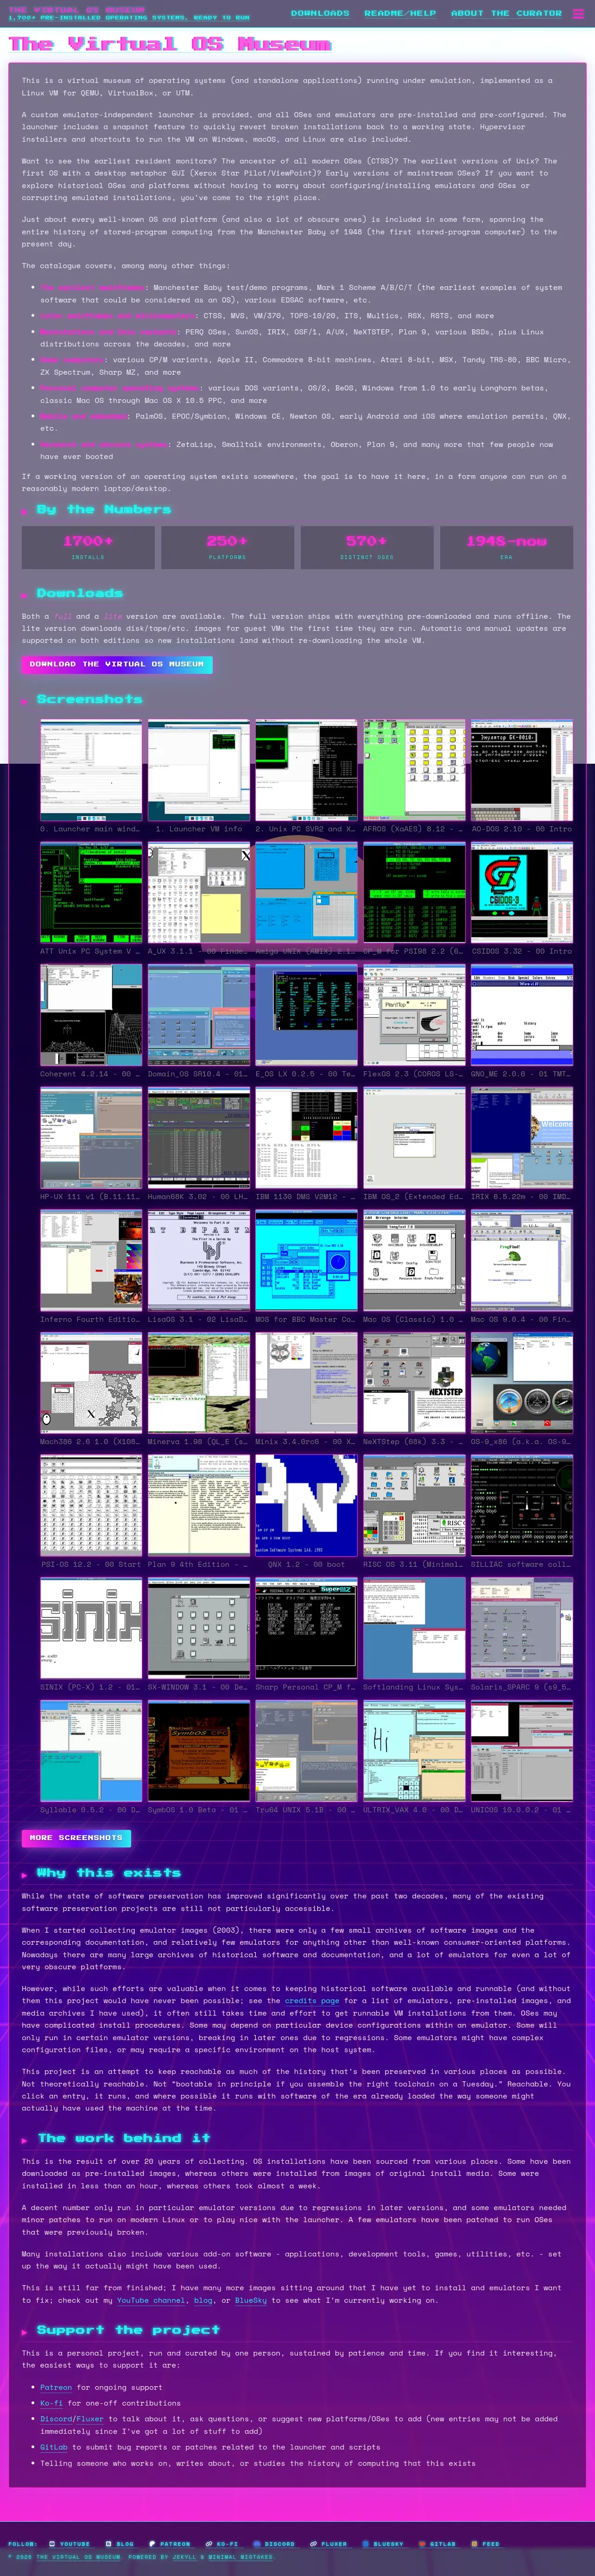Image resolution: width=595 pixels, height=2576 pixels.
Task: Open the Softlanding Linux System screenshot
Action: (x=414, y=1629)
